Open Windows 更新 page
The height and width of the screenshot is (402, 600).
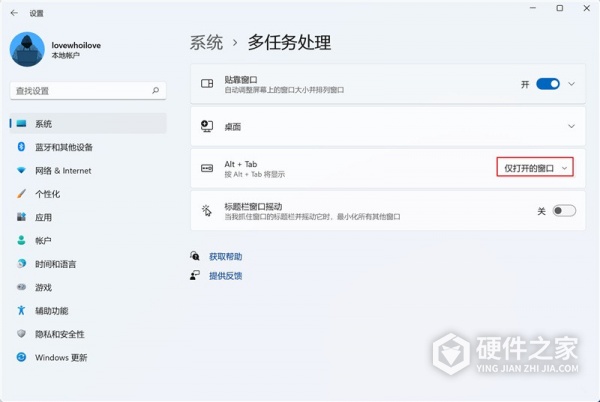[x=88, y=357]
